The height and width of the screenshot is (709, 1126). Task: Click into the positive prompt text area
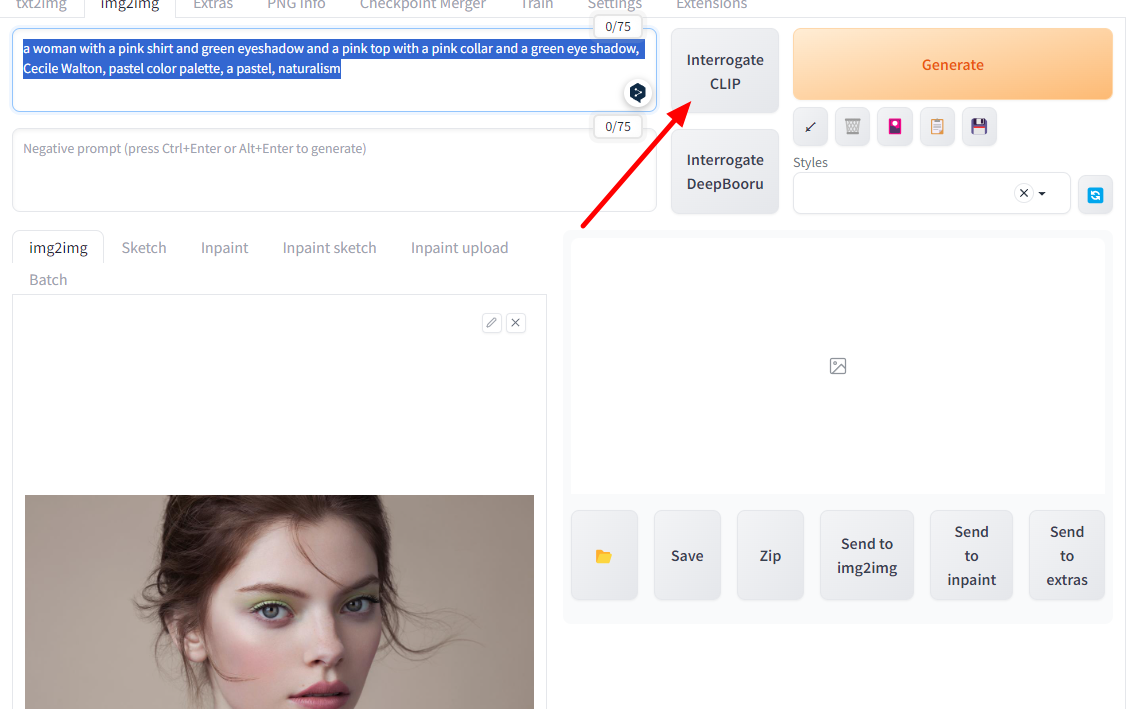click(334, 70)
